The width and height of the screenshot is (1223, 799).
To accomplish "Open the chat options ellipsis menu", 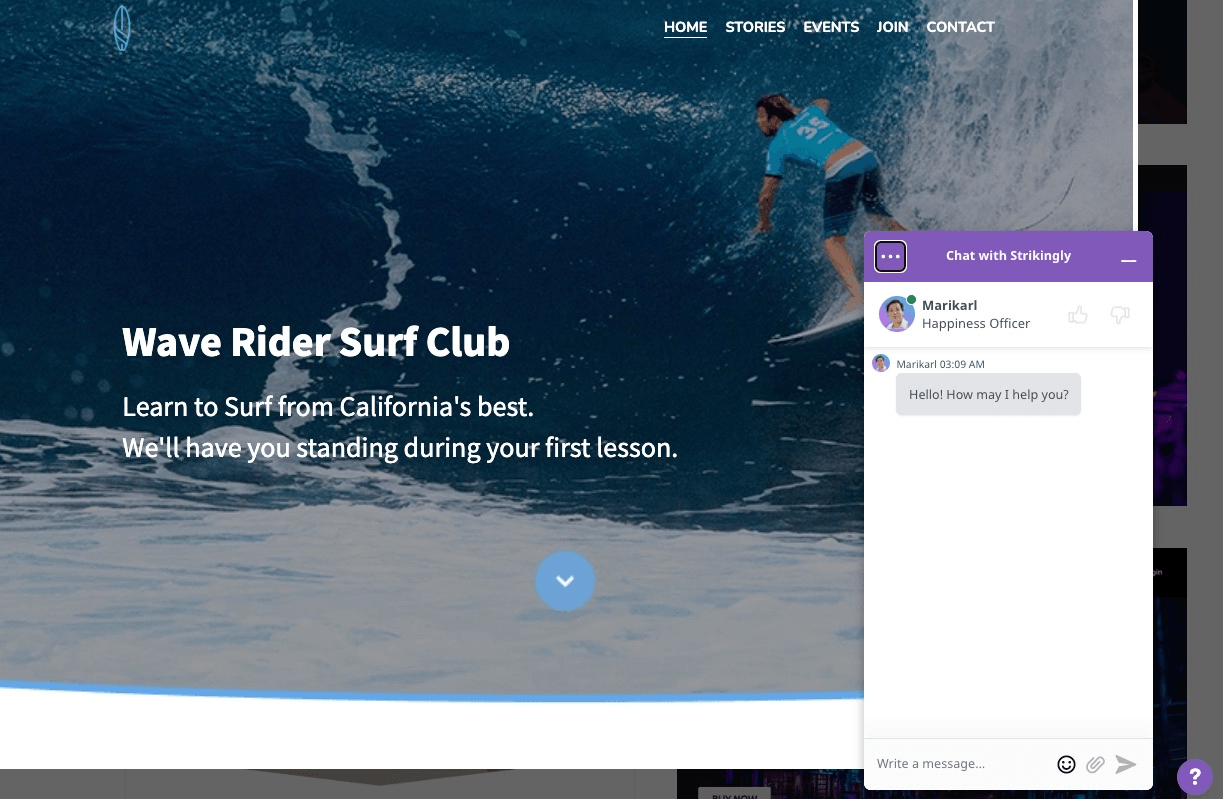I will pyautogui.click(x=890, y=256).
